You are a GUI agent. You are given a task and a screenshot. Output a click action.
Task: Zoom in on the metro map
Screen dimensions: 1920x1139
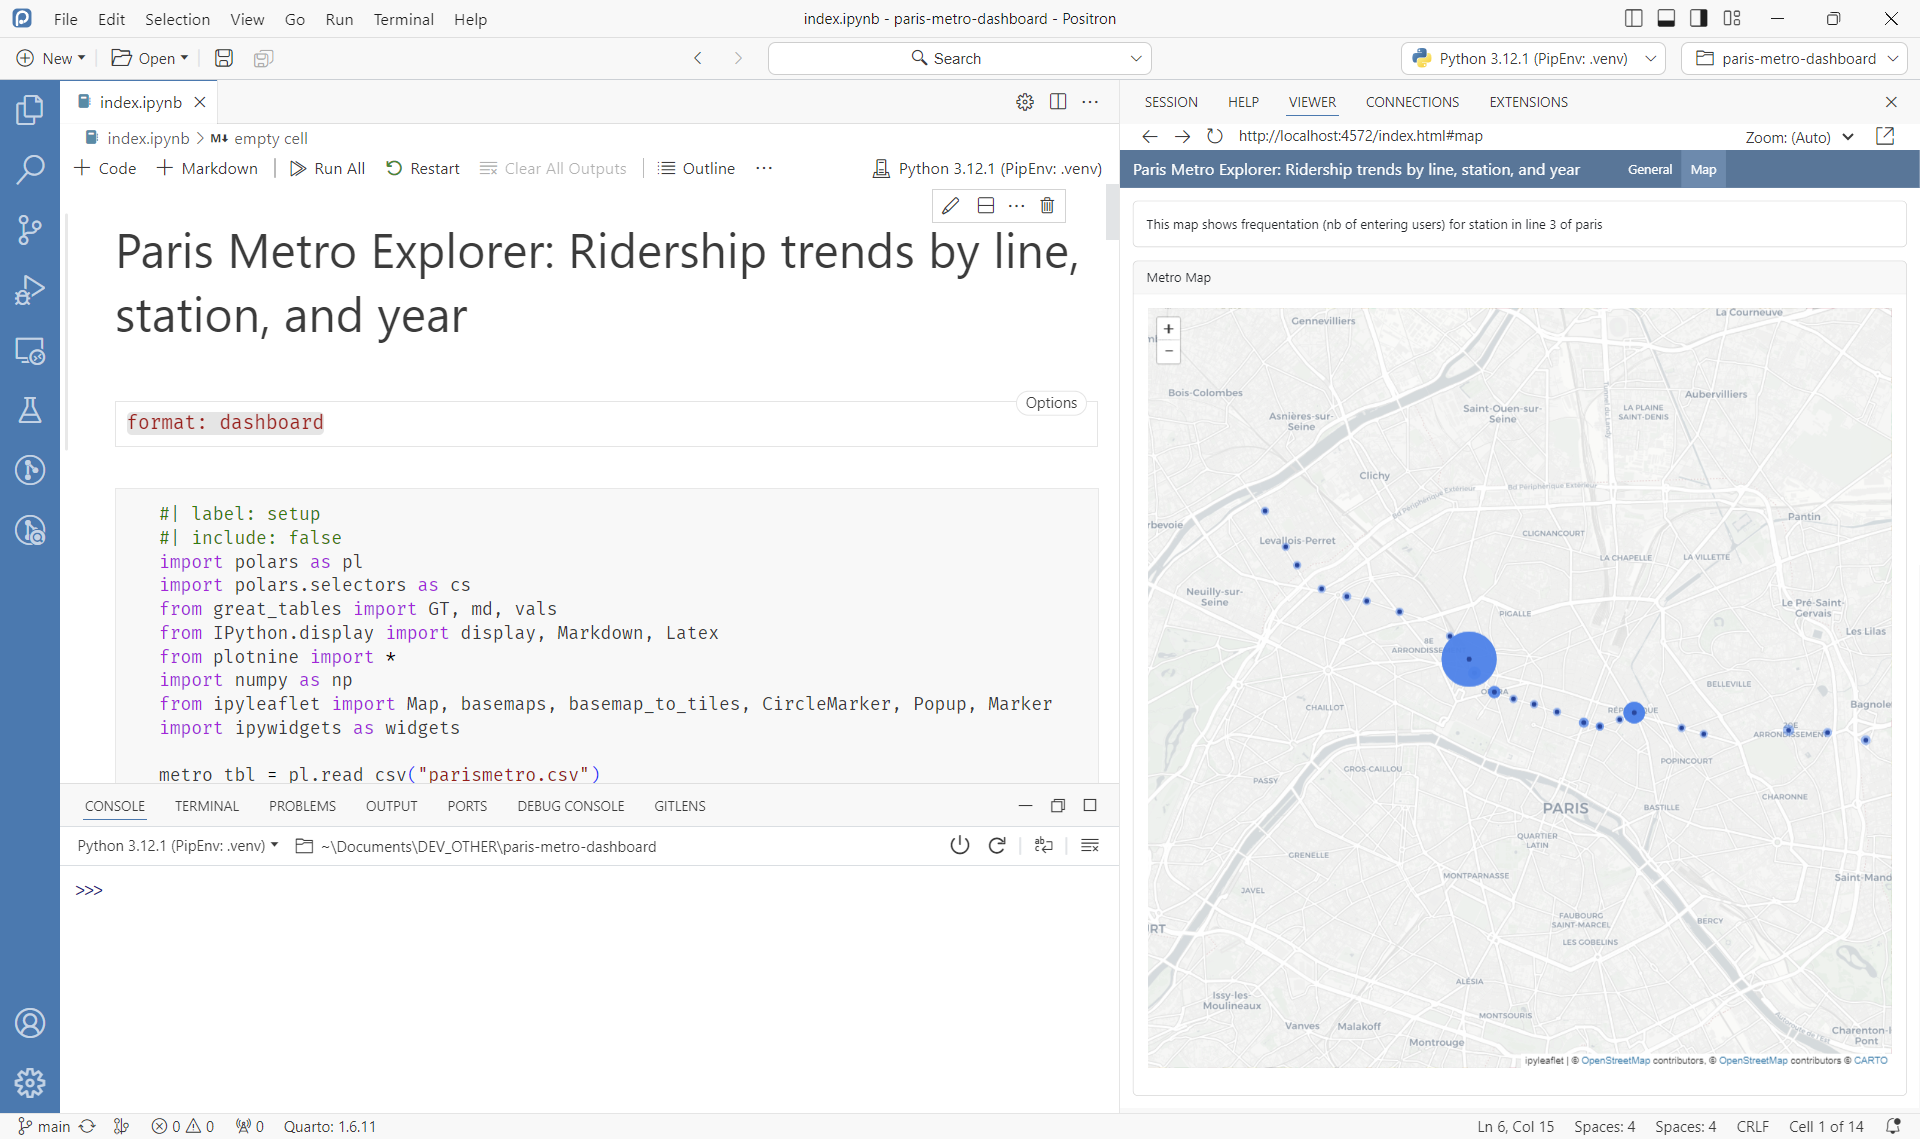(x=1168, y=329)
